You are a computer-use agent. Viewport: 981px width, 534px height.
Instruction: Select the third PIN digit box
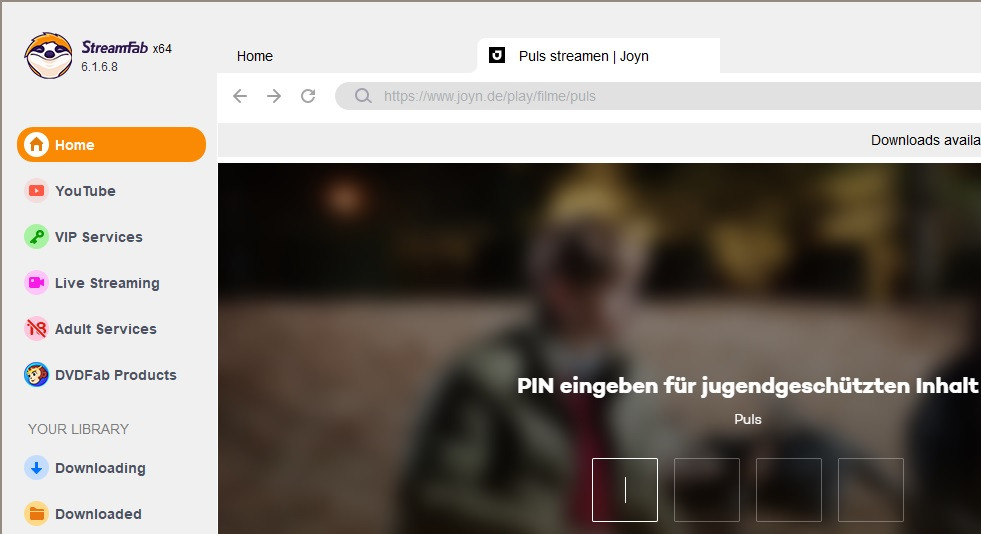click(789, 490)
